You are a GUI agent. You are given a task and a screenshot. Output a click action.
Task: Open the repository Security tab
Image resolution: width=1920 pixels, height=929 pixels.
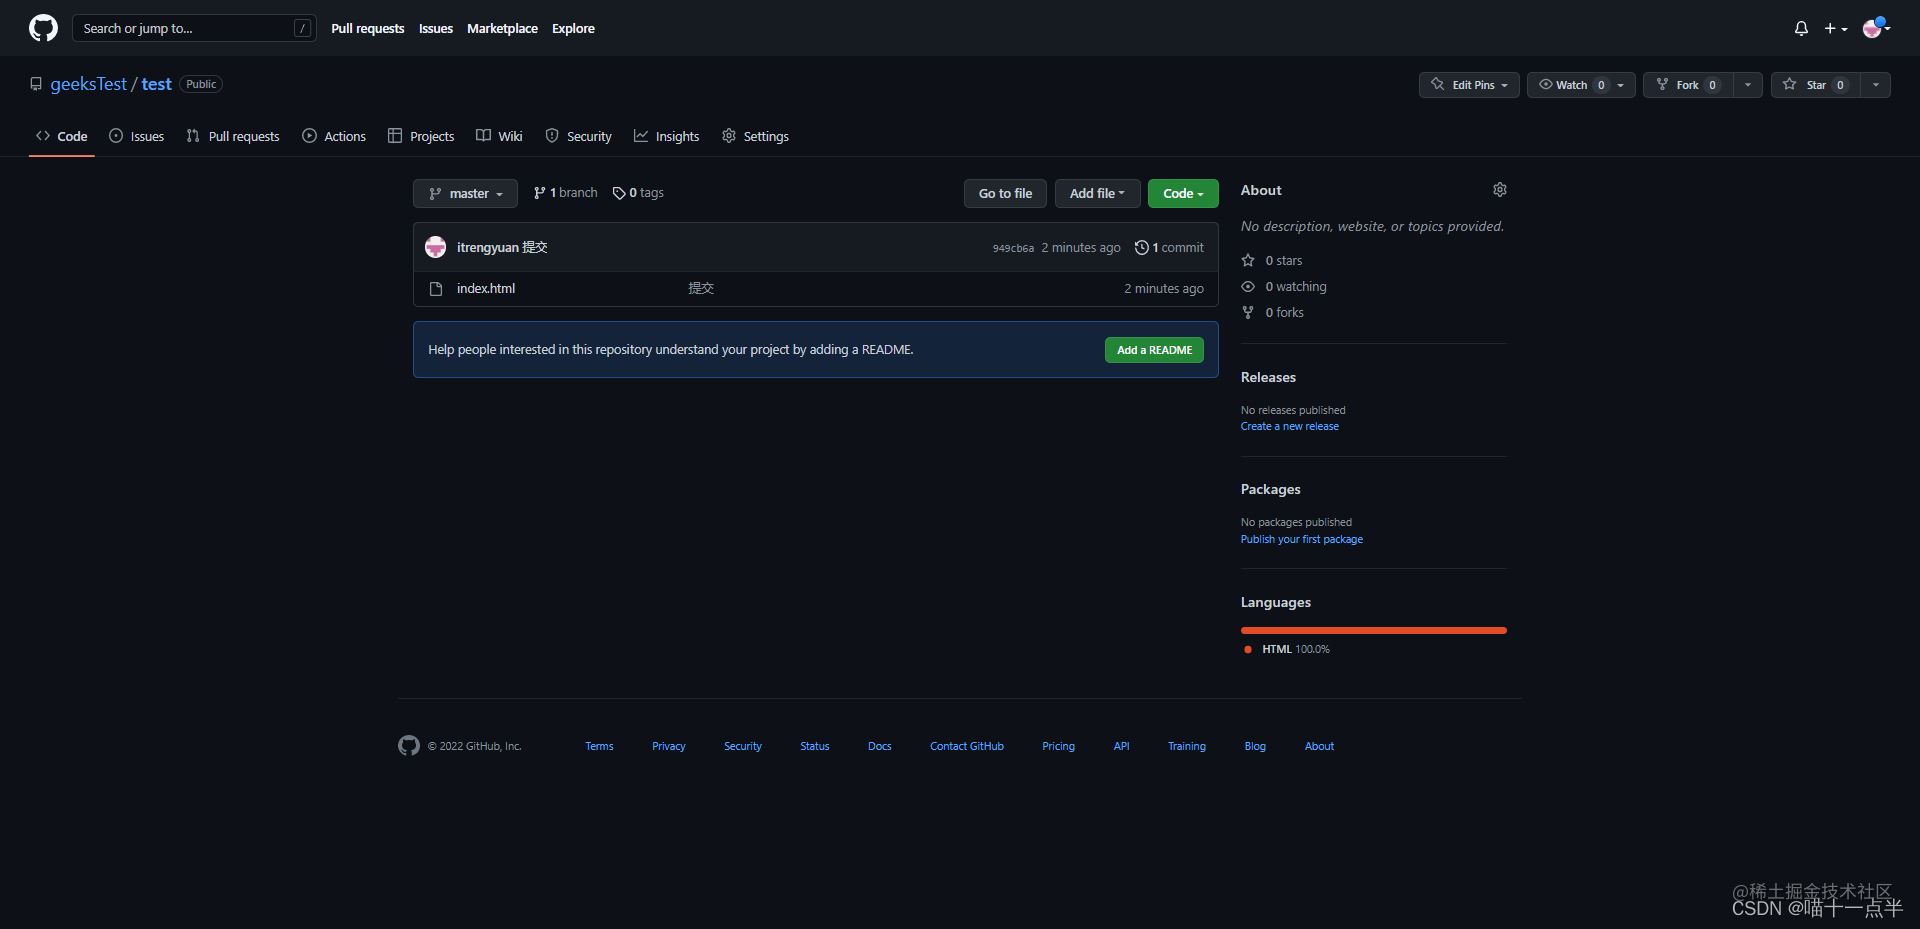(578, 136)
